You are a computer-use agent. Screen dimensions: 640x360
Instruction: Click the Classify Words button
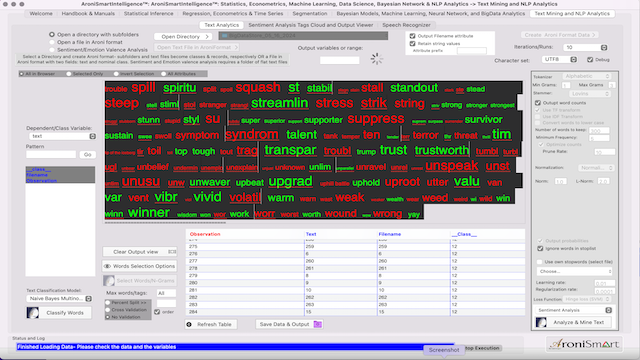[x=59, y=313]
